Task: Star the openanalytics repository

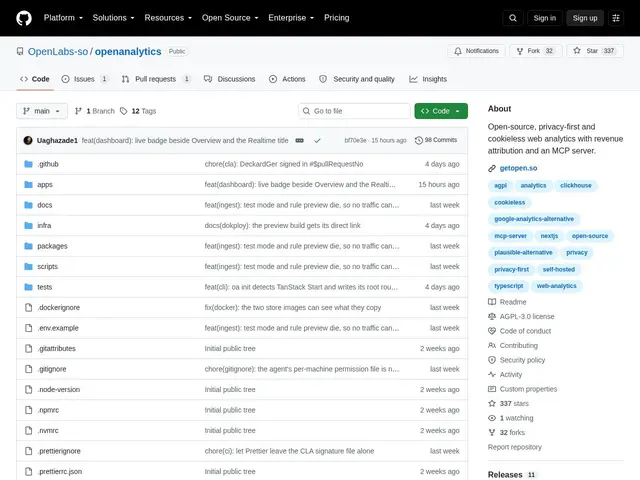Action: tap(595, 51)
